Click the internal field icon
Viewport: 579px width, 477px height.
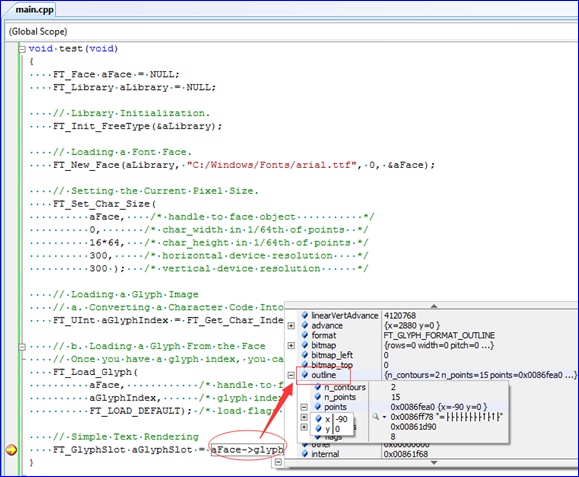[x=305, y=454]
